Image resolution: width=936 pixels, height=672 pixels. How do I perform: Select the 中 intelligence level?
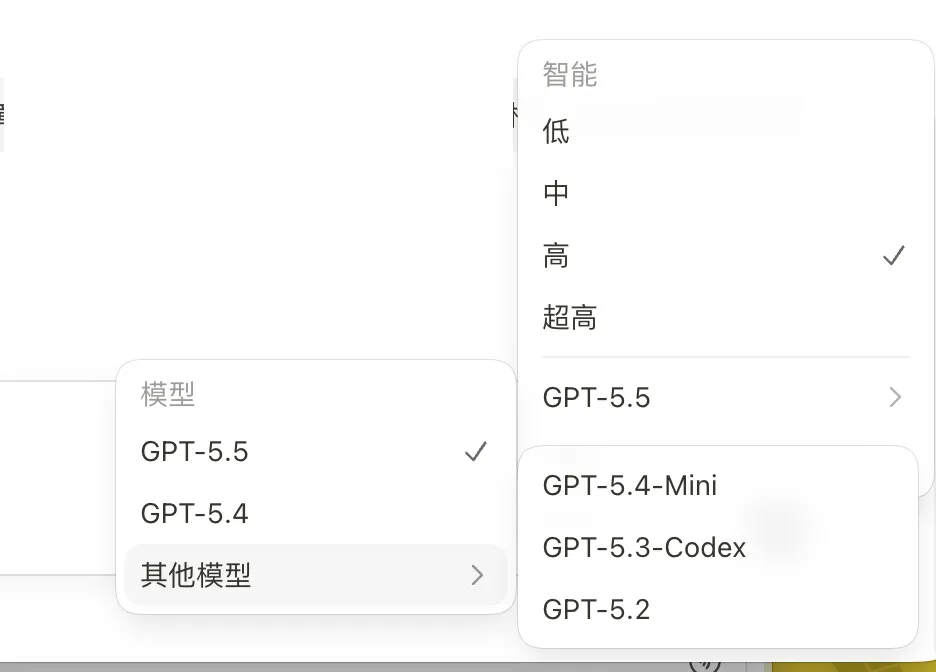click(x=725, y=193)
